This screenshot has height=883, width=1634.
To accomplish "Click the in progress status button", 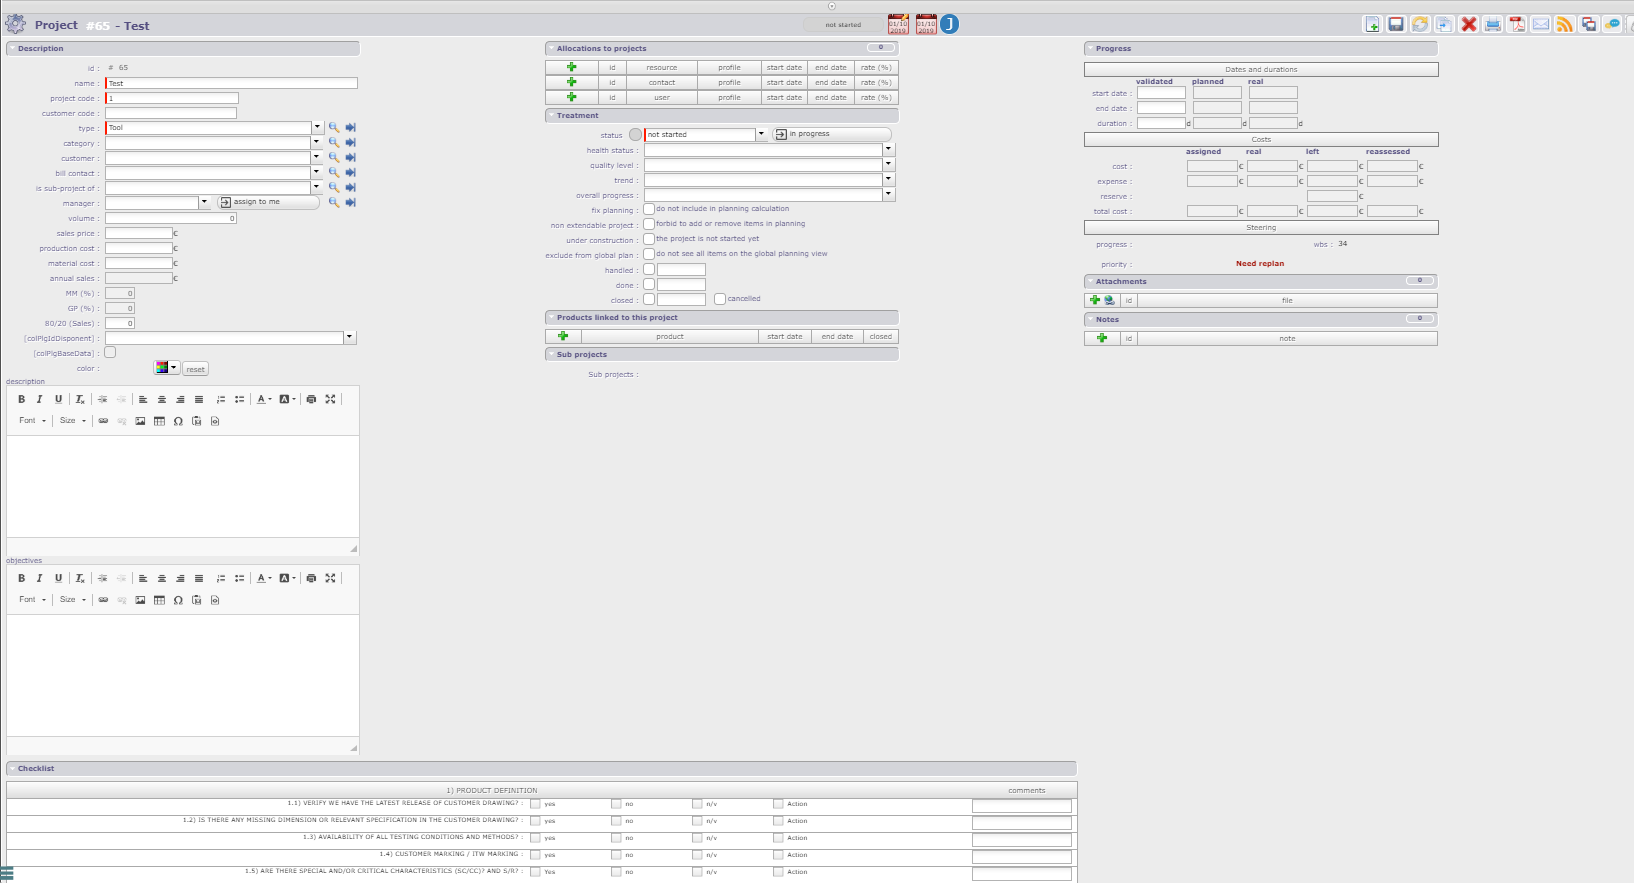I will (830, 134).
